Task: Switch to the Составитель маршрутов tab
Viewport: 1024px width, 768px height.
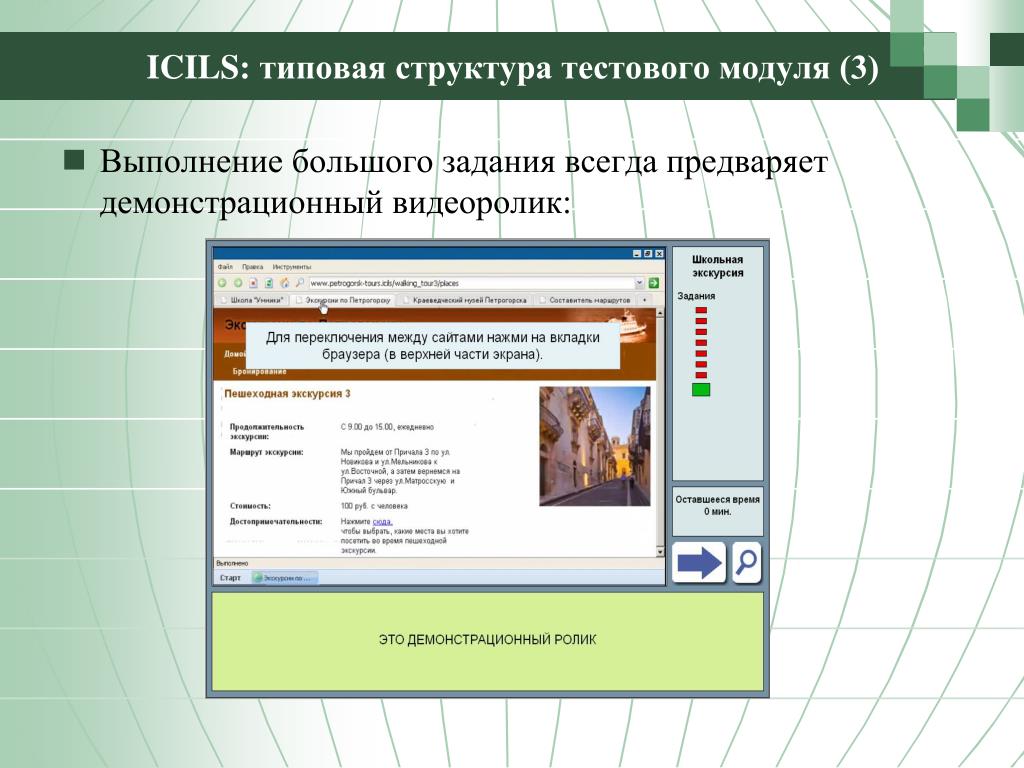Action: click(x=585, y=300)
